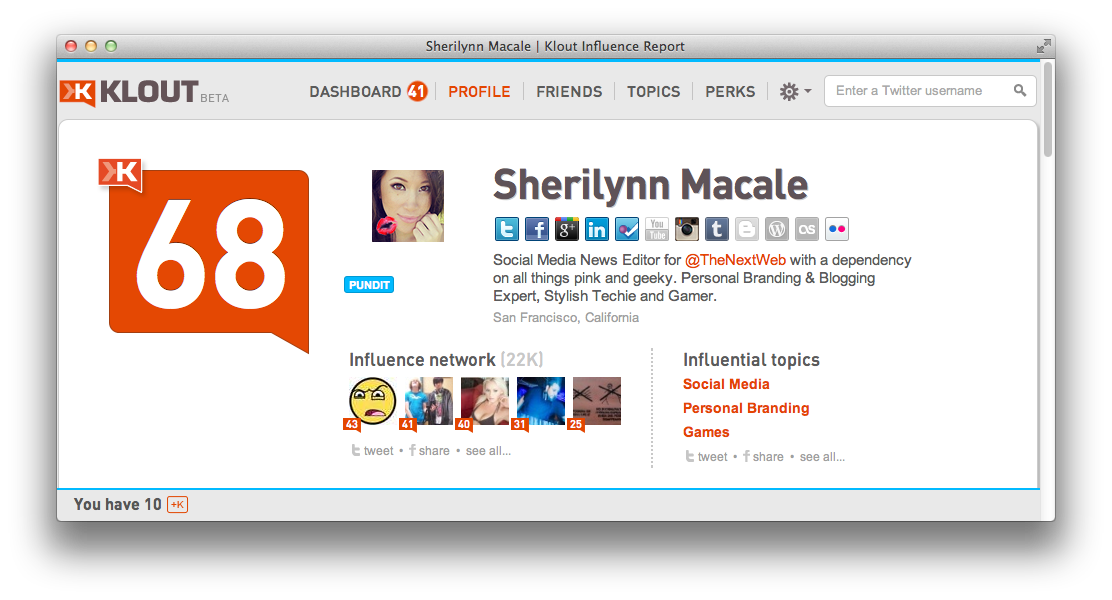Open the influencer with score 43
Image resolution: width=1112 pixels, height=600 pixels.
tap(372, 401)
